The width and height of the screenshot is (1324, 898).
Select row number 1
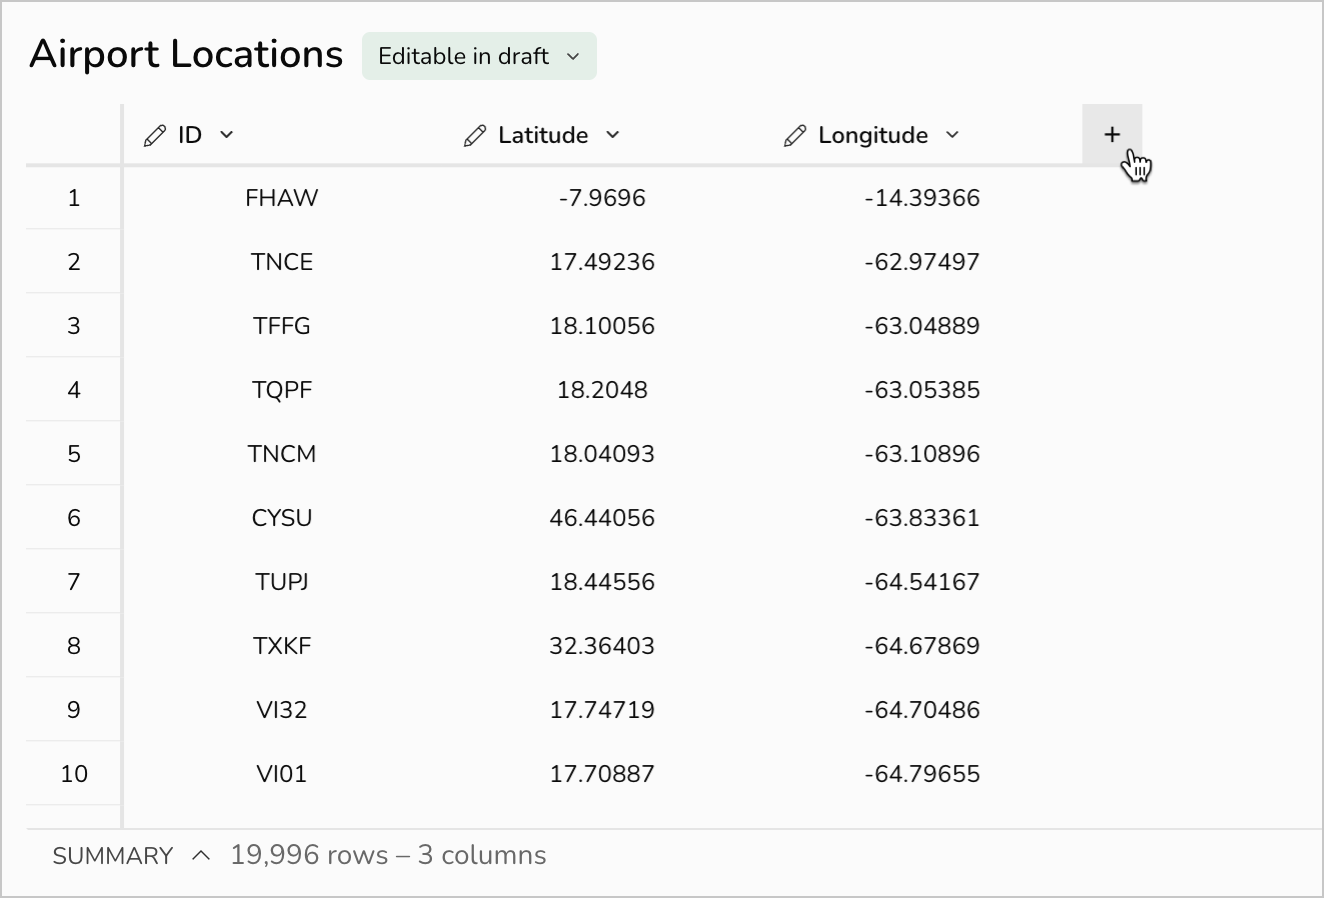coord(74,198)
